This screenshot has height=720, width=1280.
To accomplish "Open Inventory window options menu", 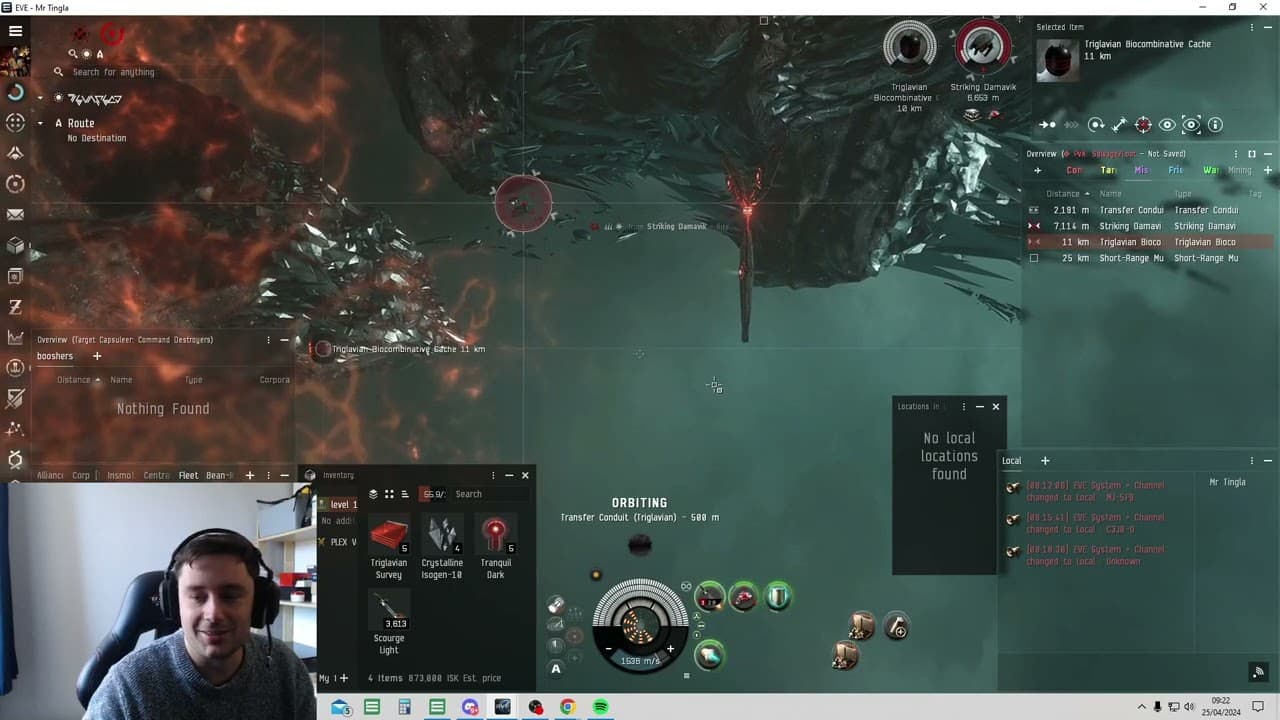I will (x=492, y=475).
